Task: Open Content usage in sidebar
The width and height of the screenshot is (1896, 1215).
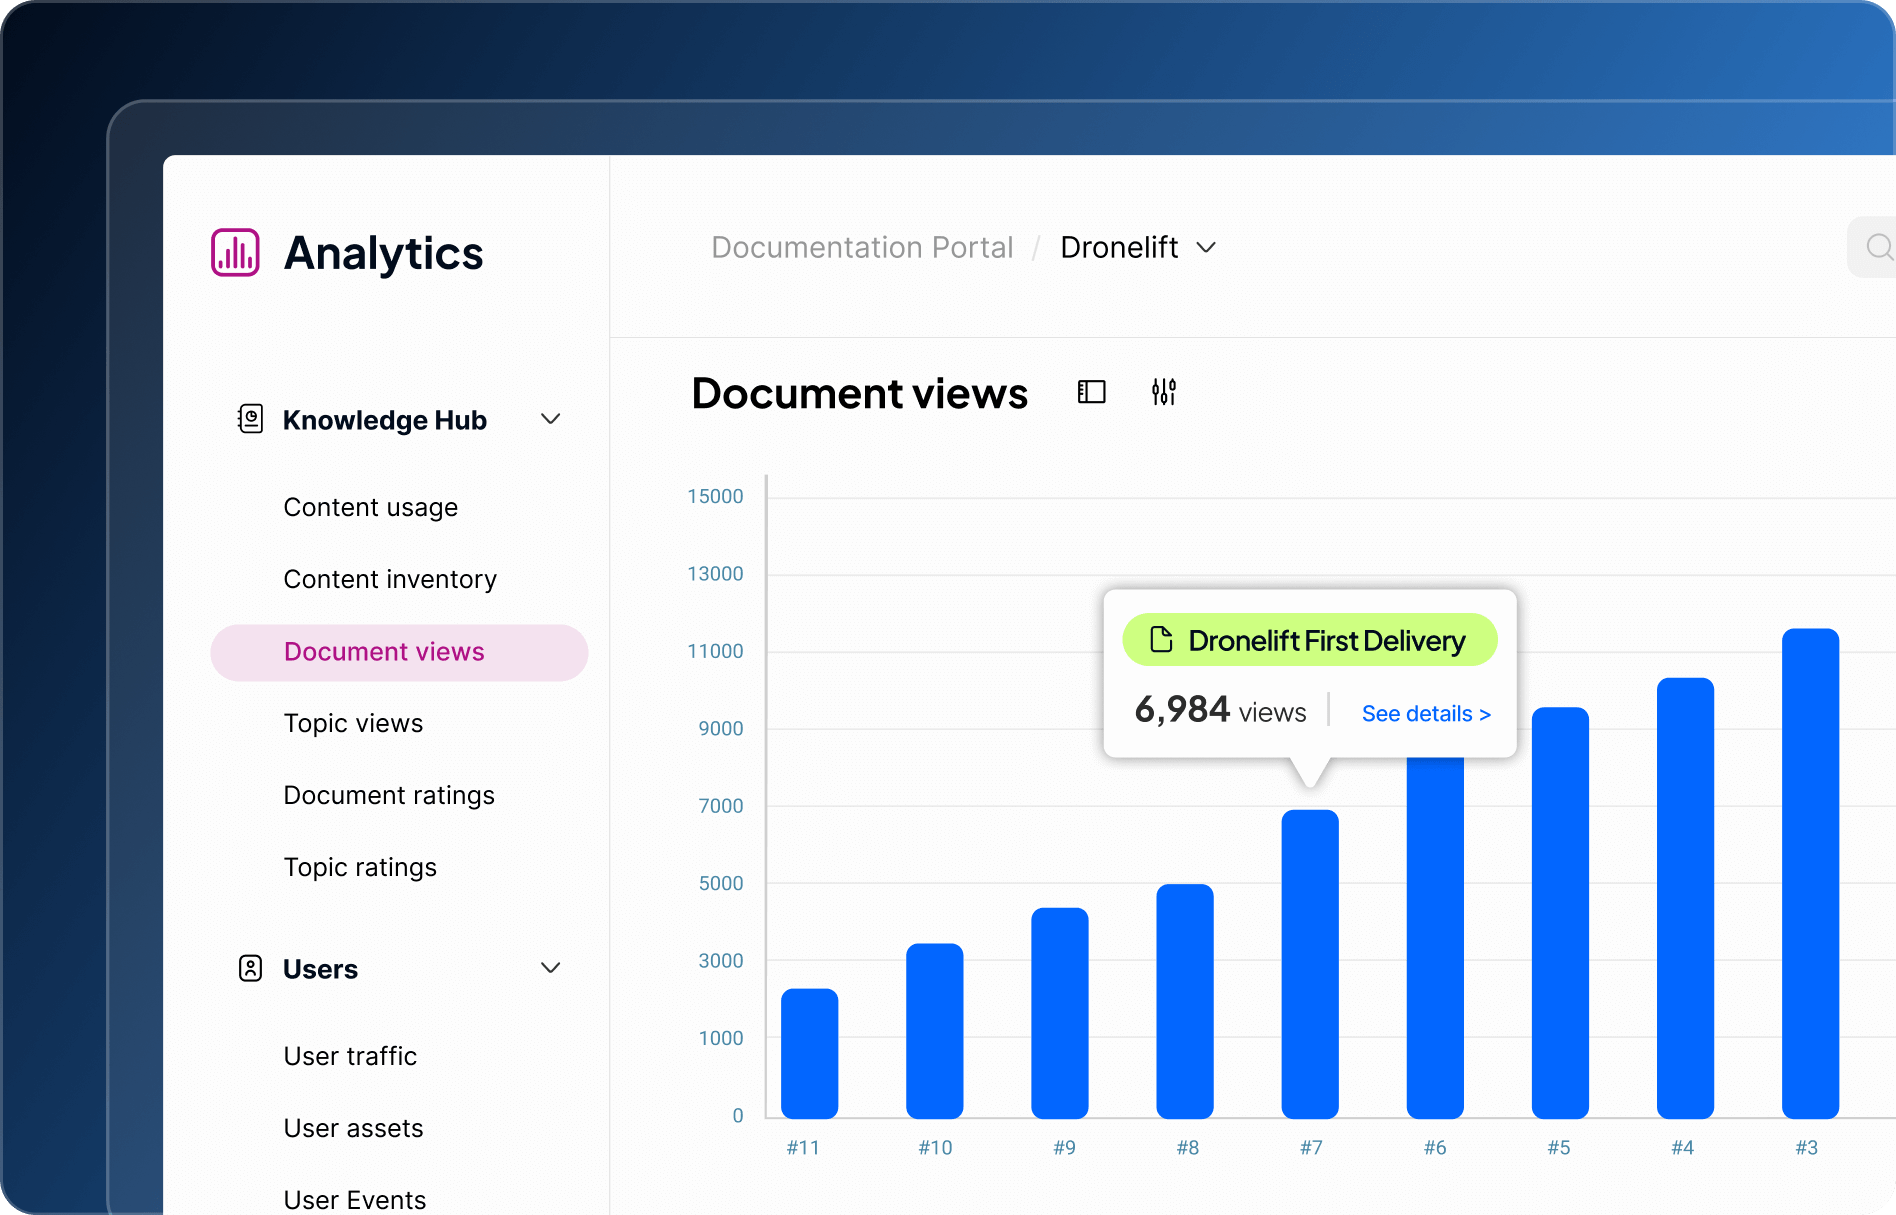Action: (x=370, y=507)
